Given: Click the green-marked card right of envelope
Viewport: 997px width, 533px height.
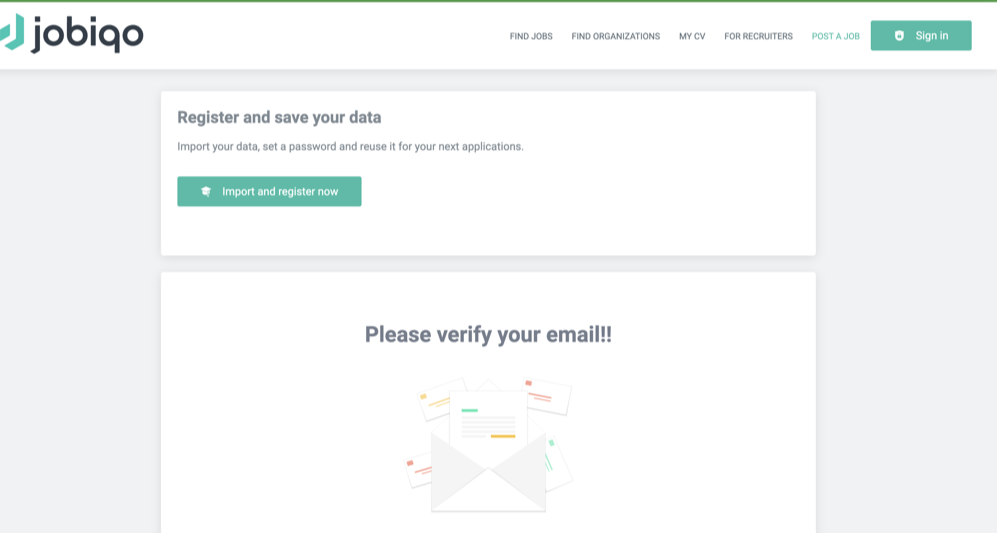Looking at the screenshot, I should 557,458.
